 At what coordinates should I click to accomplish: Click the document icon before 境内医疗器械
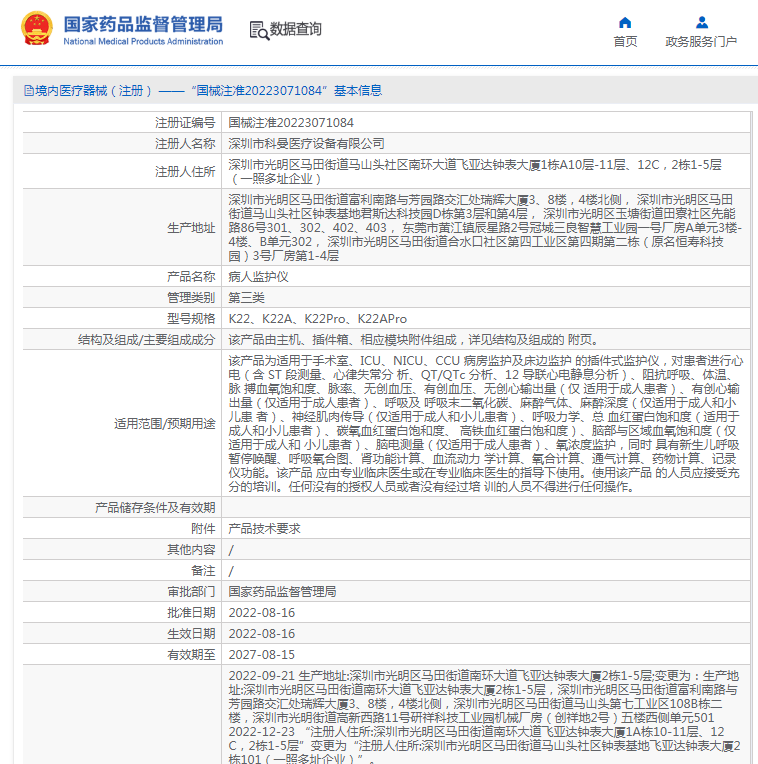point(29,91)
